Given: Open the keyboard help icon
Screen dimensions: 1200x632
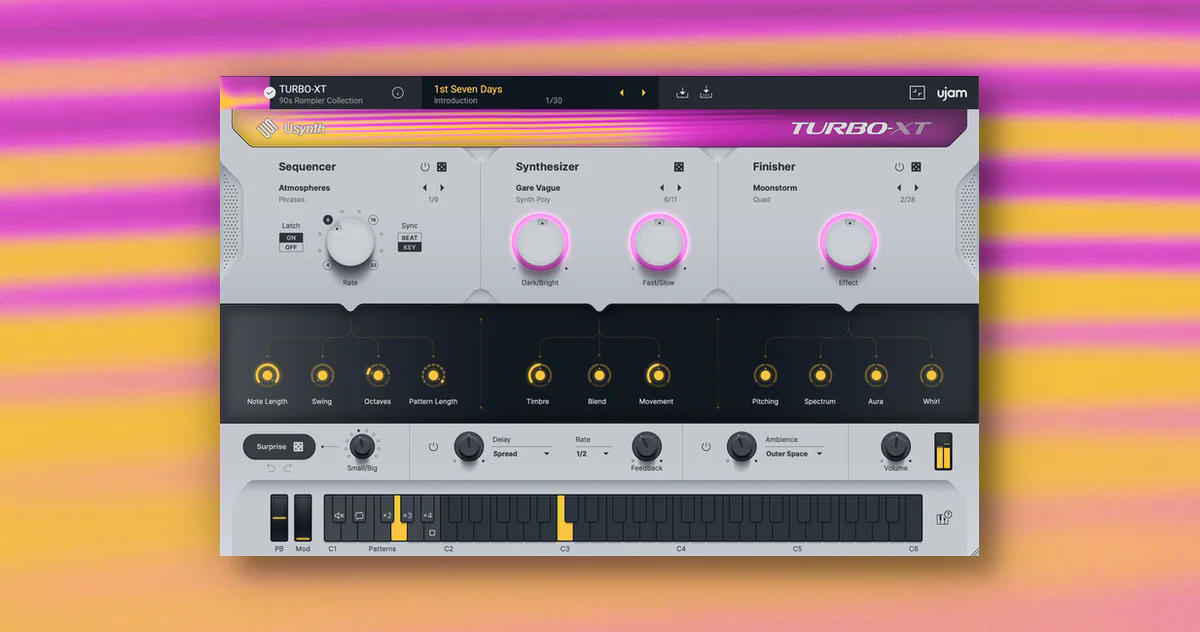Looking at the screenshot, I should click(x=943, y=518).
